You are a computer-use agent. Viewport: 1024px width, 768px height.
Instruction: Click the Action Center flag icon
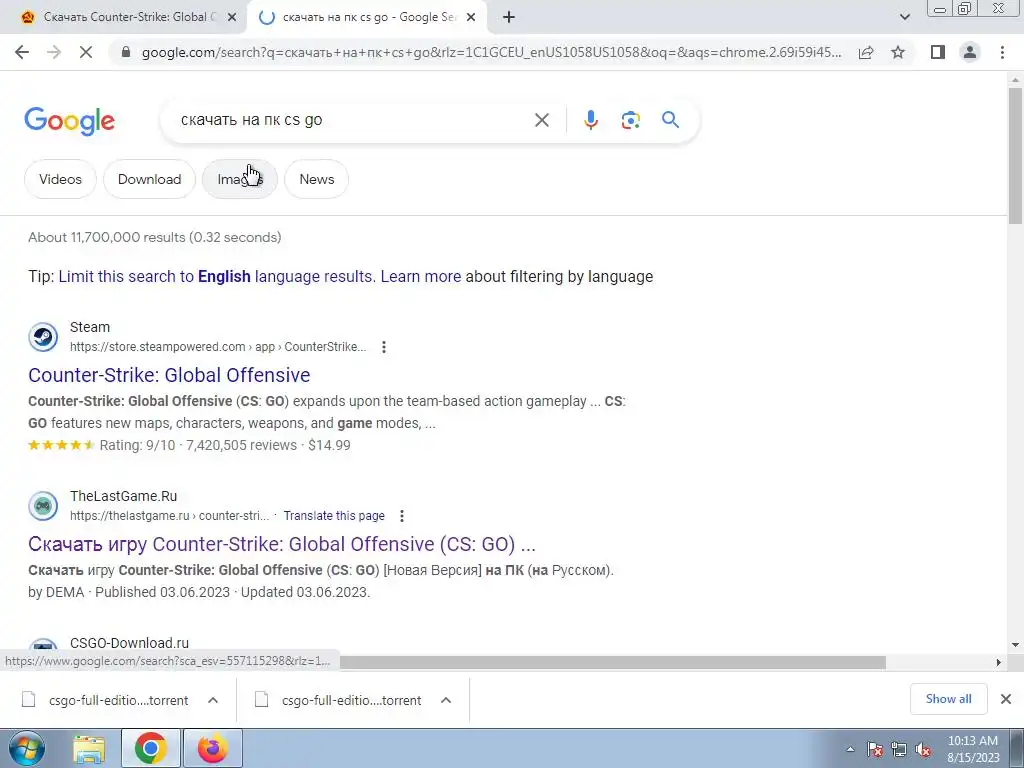pos(875,749)
